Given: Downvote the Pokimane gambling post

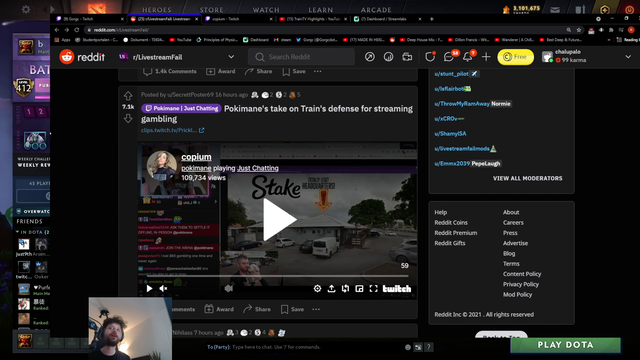Looking at the screenshot, I should pos(128,118).
